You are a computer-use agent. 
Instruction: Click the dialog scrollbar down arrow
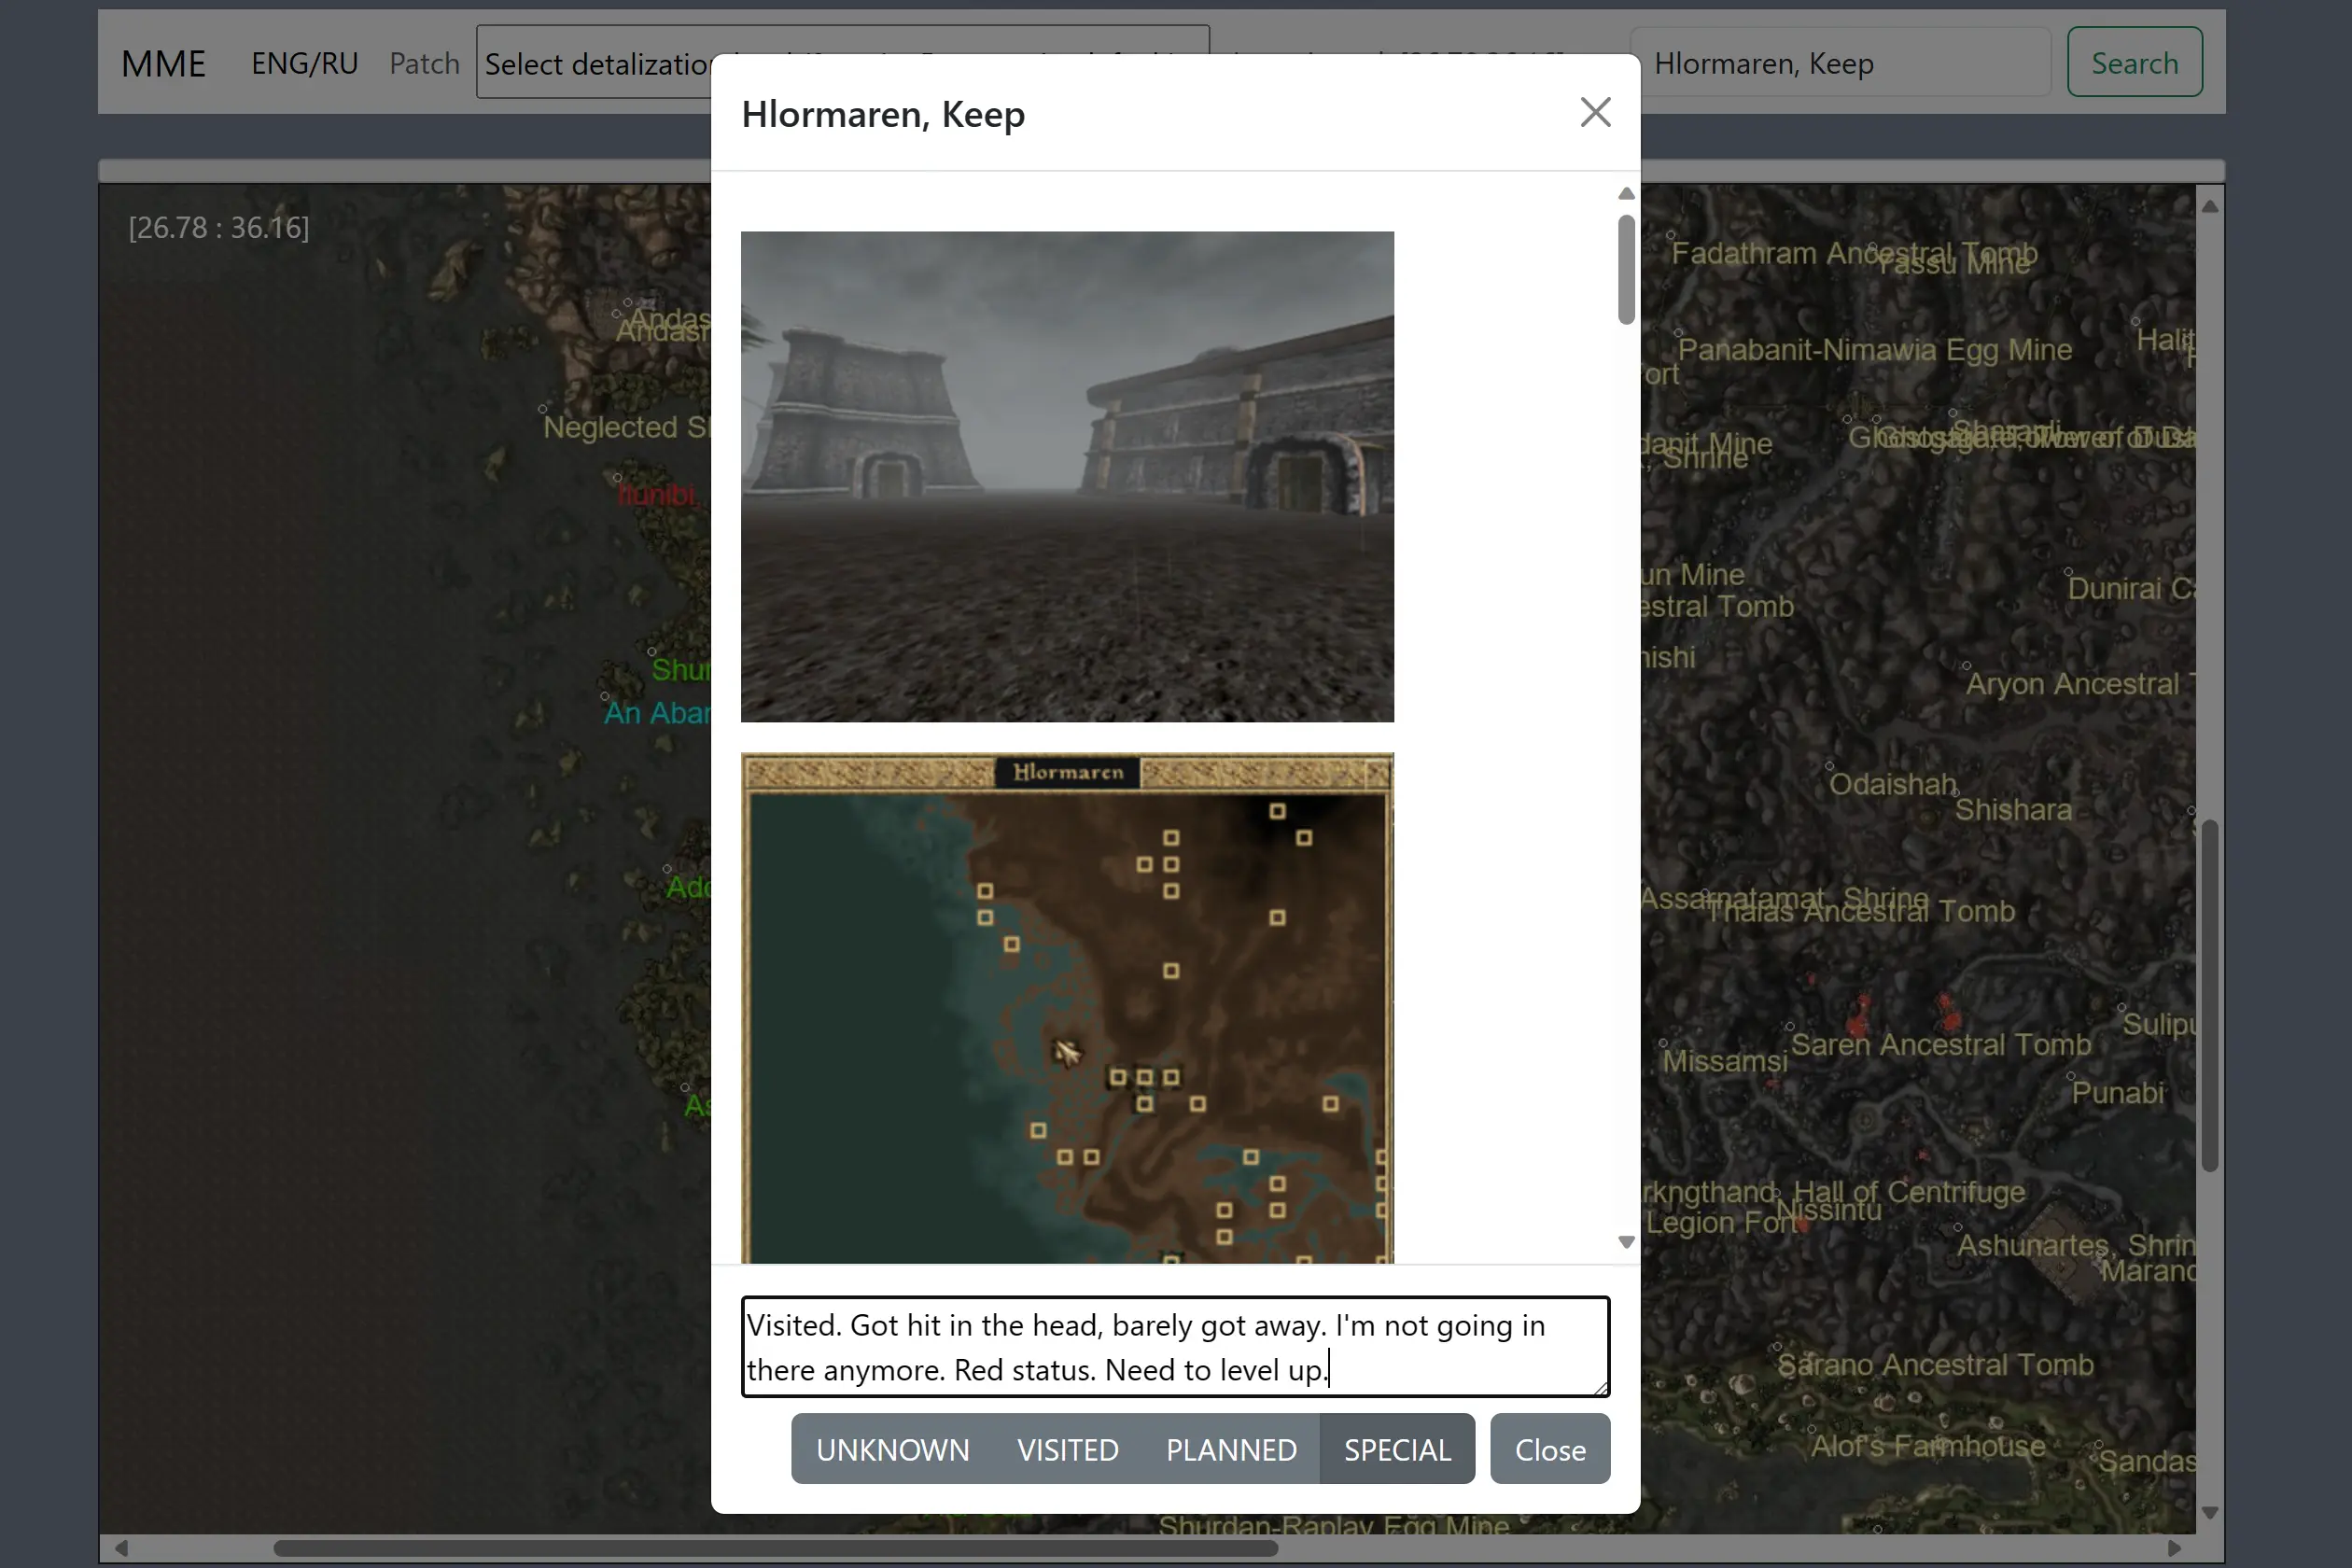click(1626, 1242)
